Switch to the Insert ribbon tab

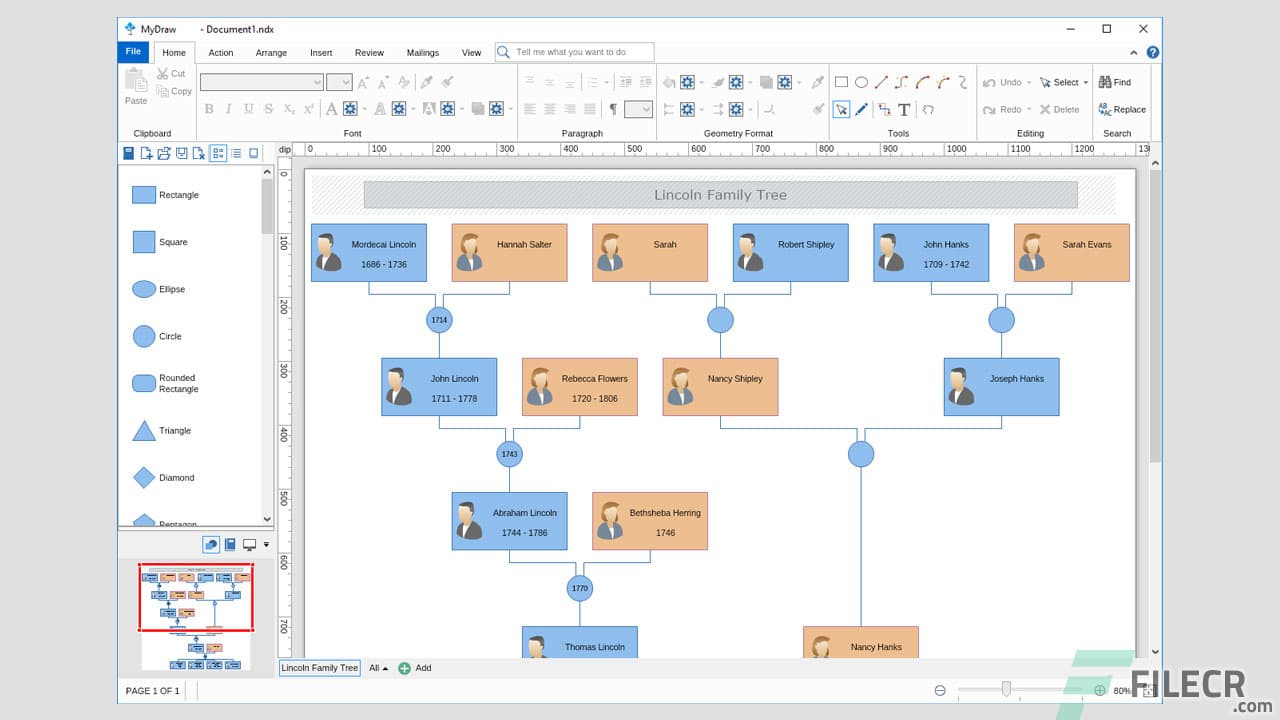(x=321, y=52)
